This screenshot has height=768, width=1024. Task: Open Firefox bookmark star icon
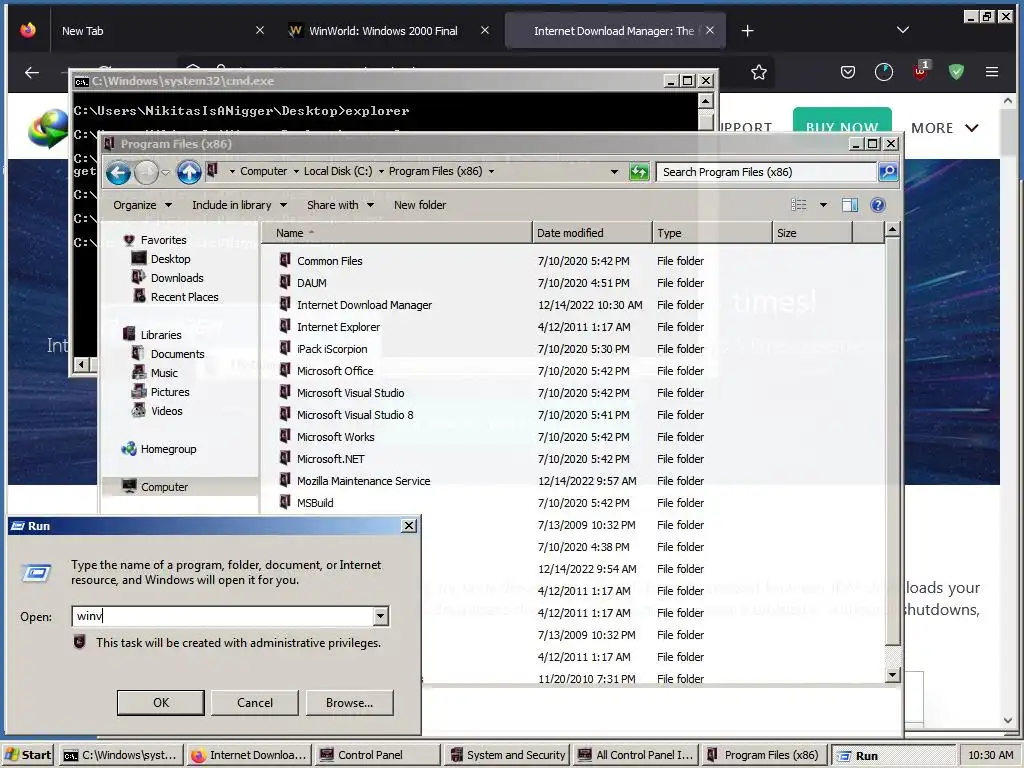758,72
